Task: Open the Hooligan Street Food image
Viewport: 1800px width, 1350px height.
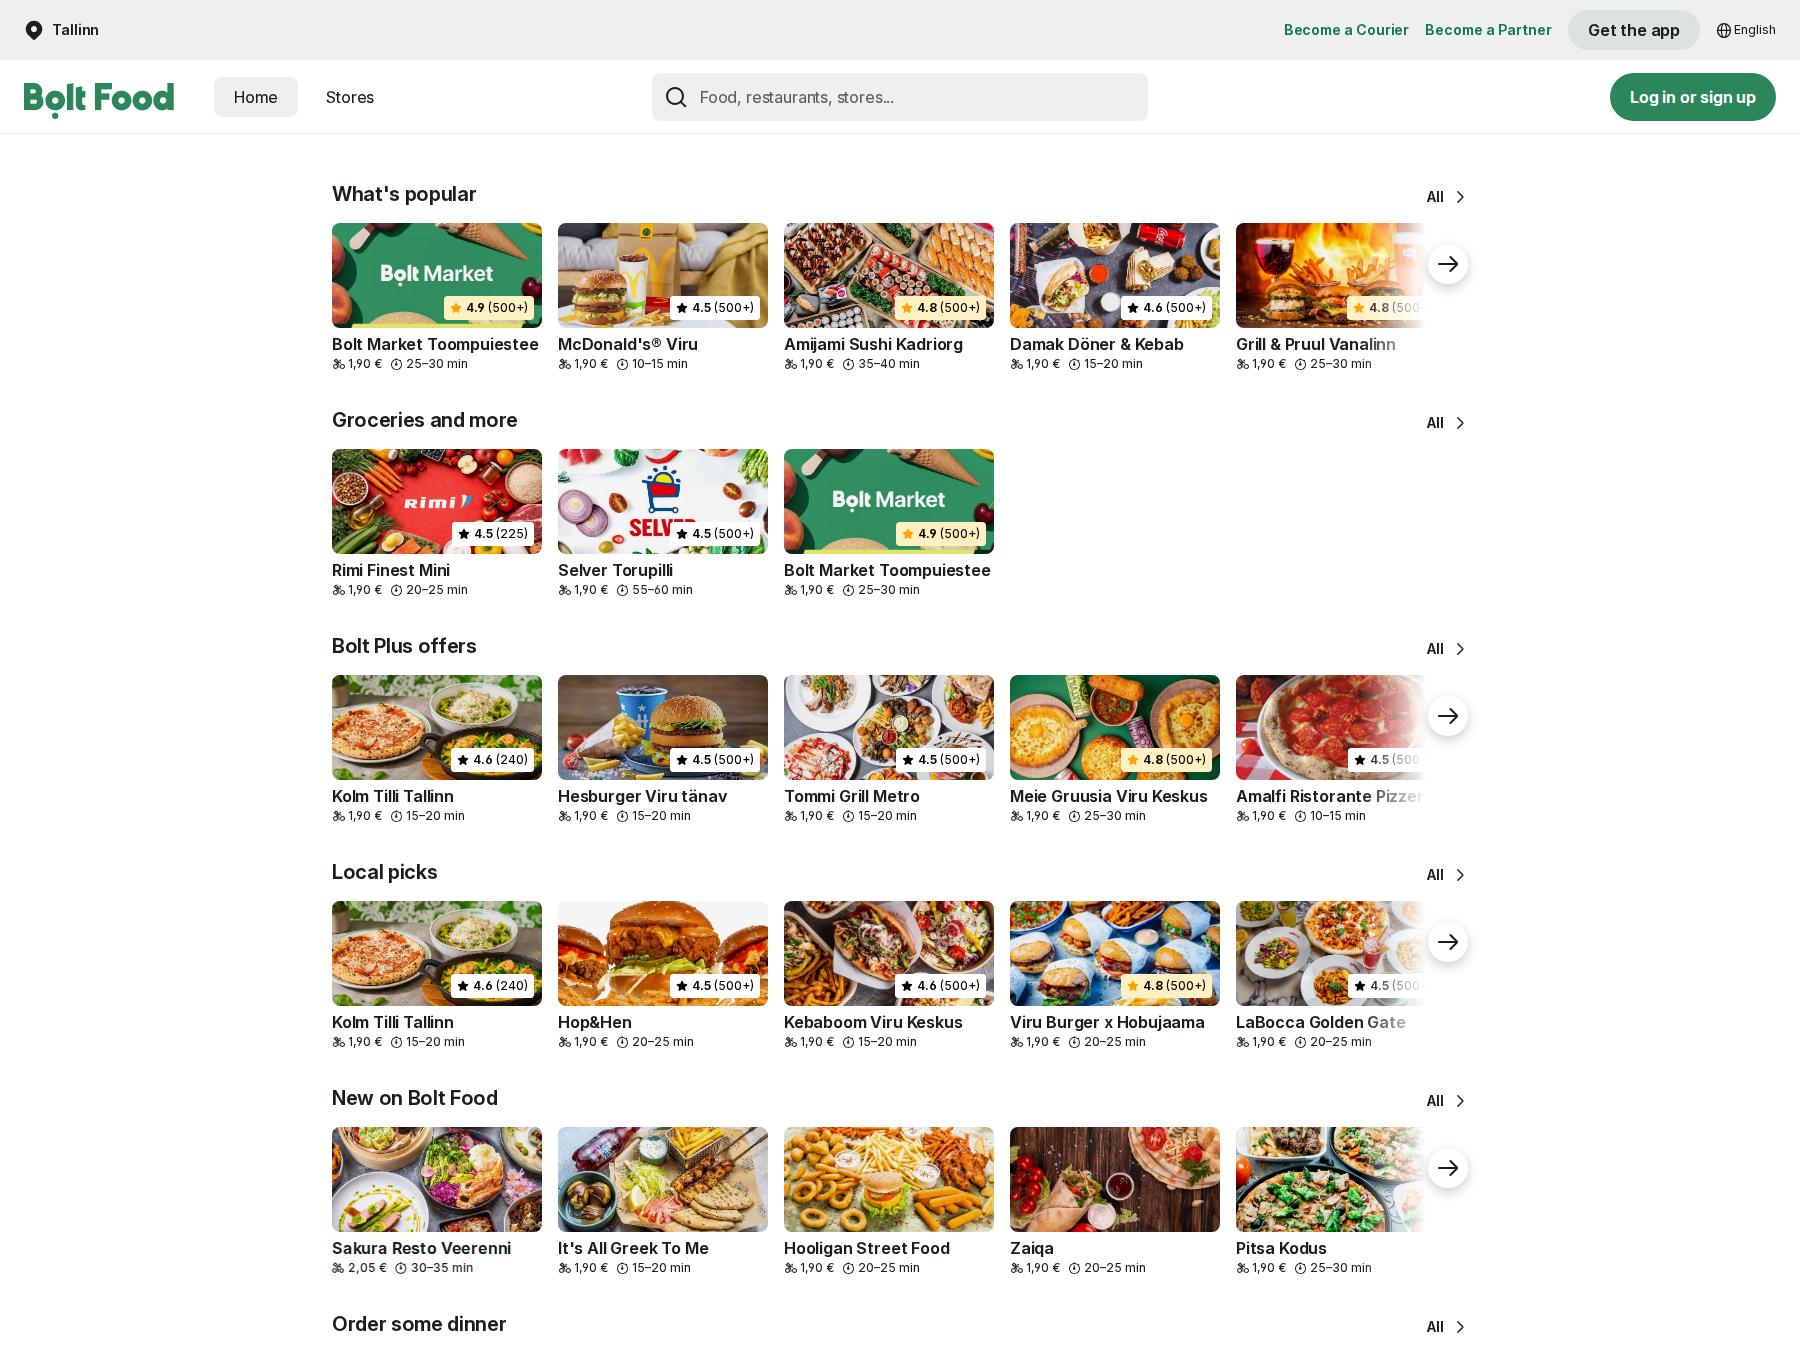Action: coord(889,1179)
